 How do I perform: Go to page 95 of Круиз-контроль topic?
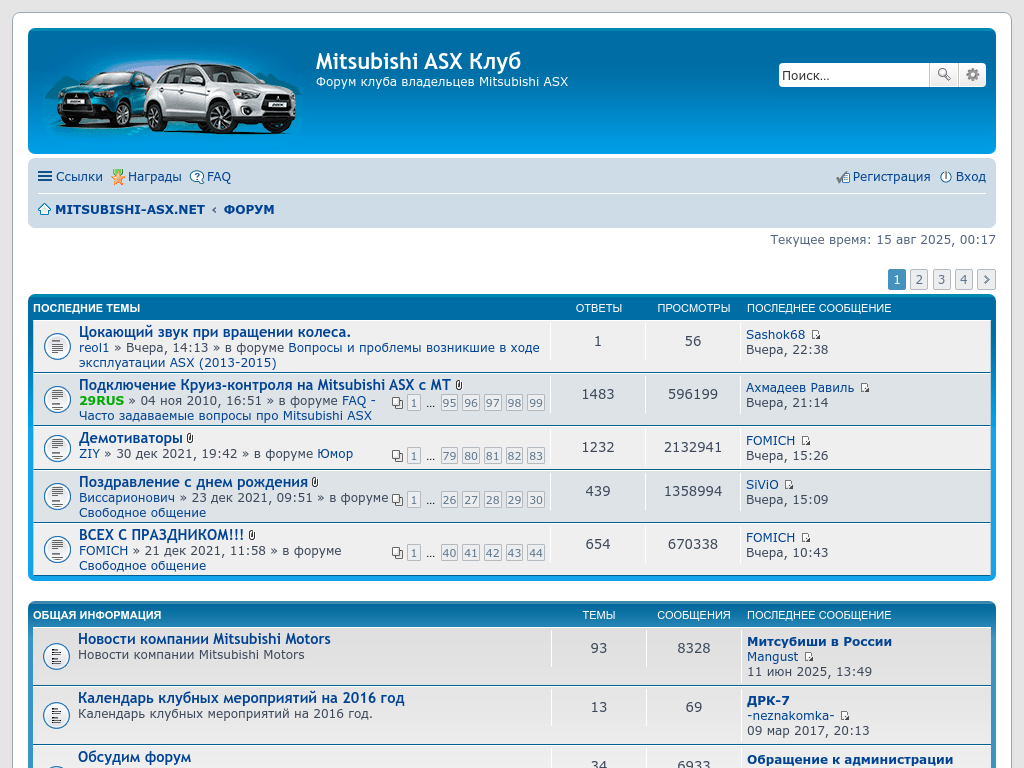coord(449,403)
